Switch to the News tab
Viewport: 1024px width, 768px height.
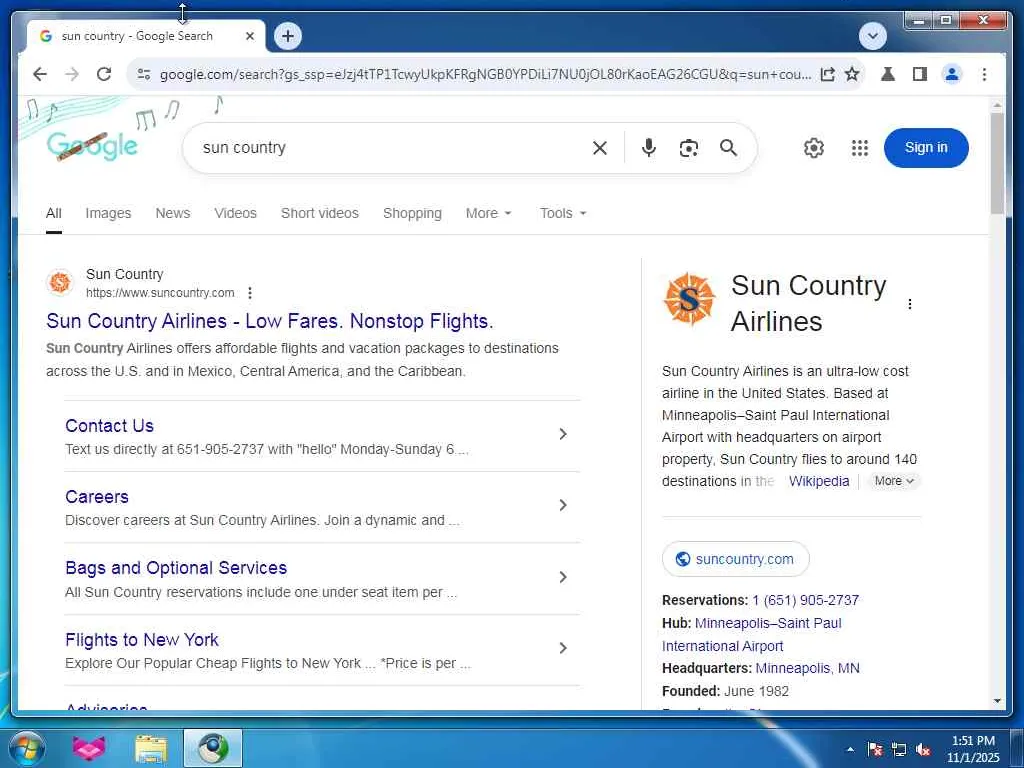click(173, 214)
